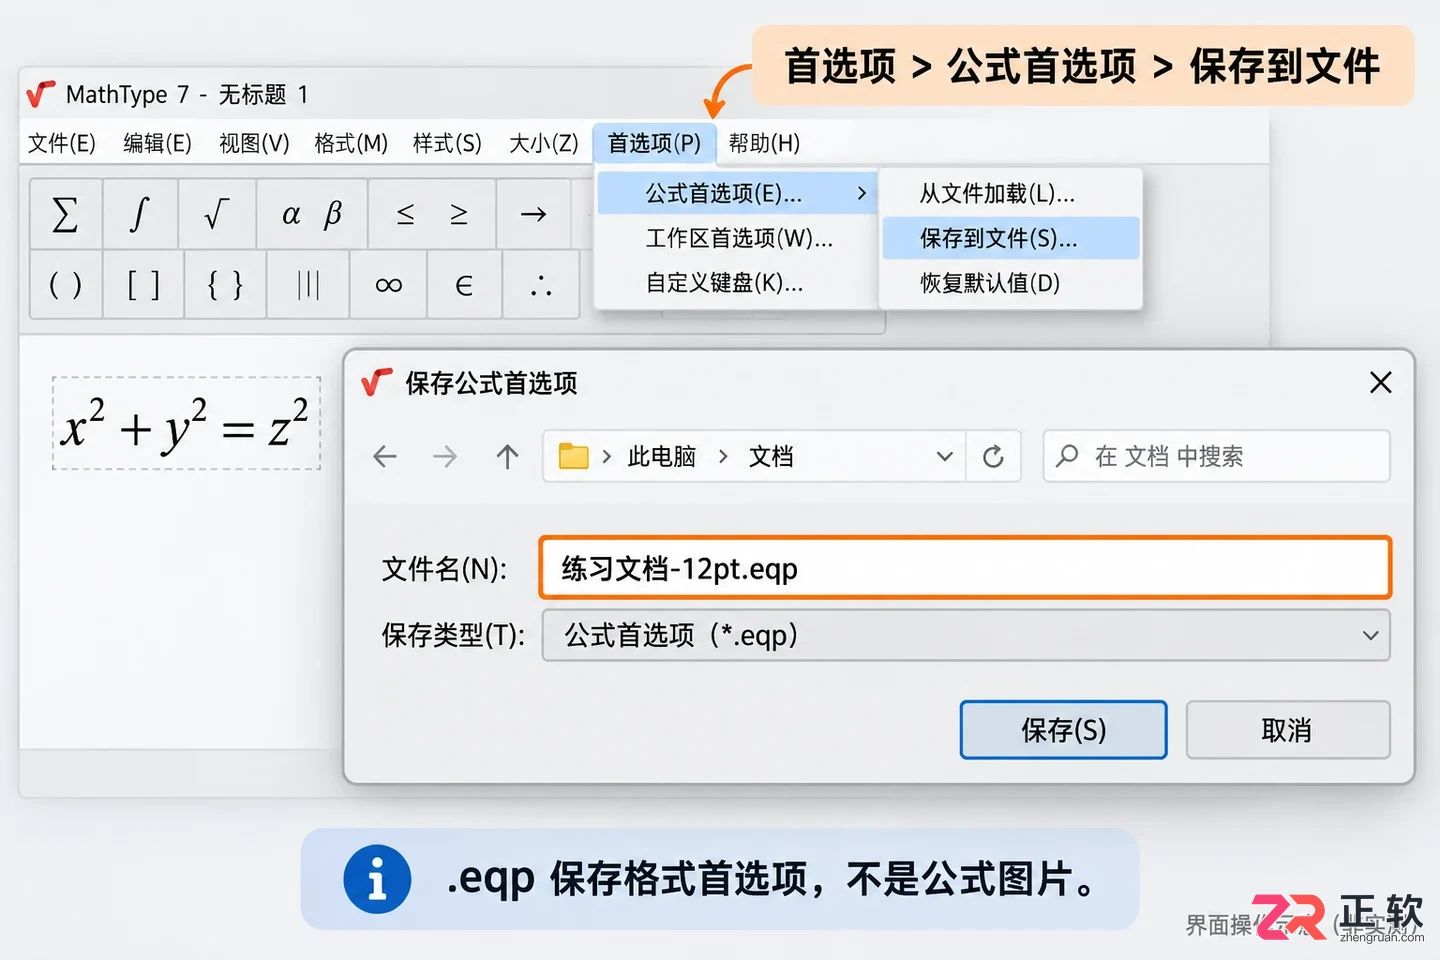The width and height of the screenshot is (1440, 960).
Task: Refresh the folder location
Action: [993, 457]
